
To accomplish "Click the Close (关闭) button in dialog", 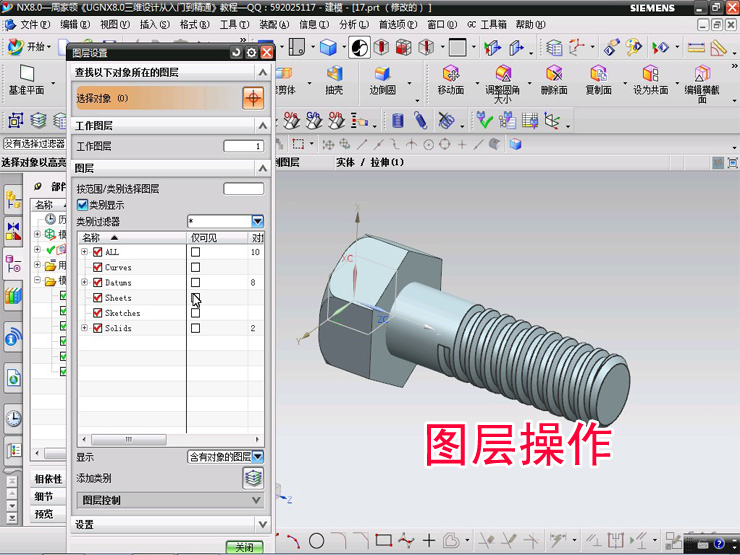I will 244,548.
